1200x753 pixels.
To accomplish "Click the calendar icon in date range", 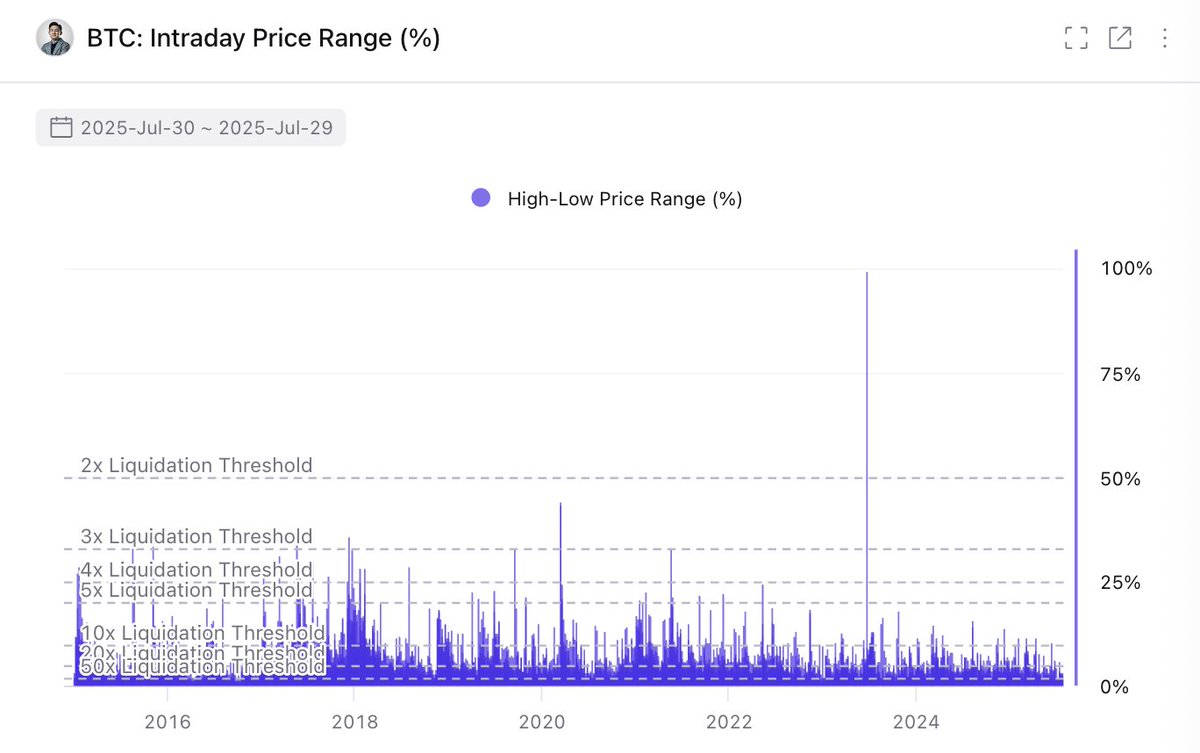I will click(x=61, y=127).
